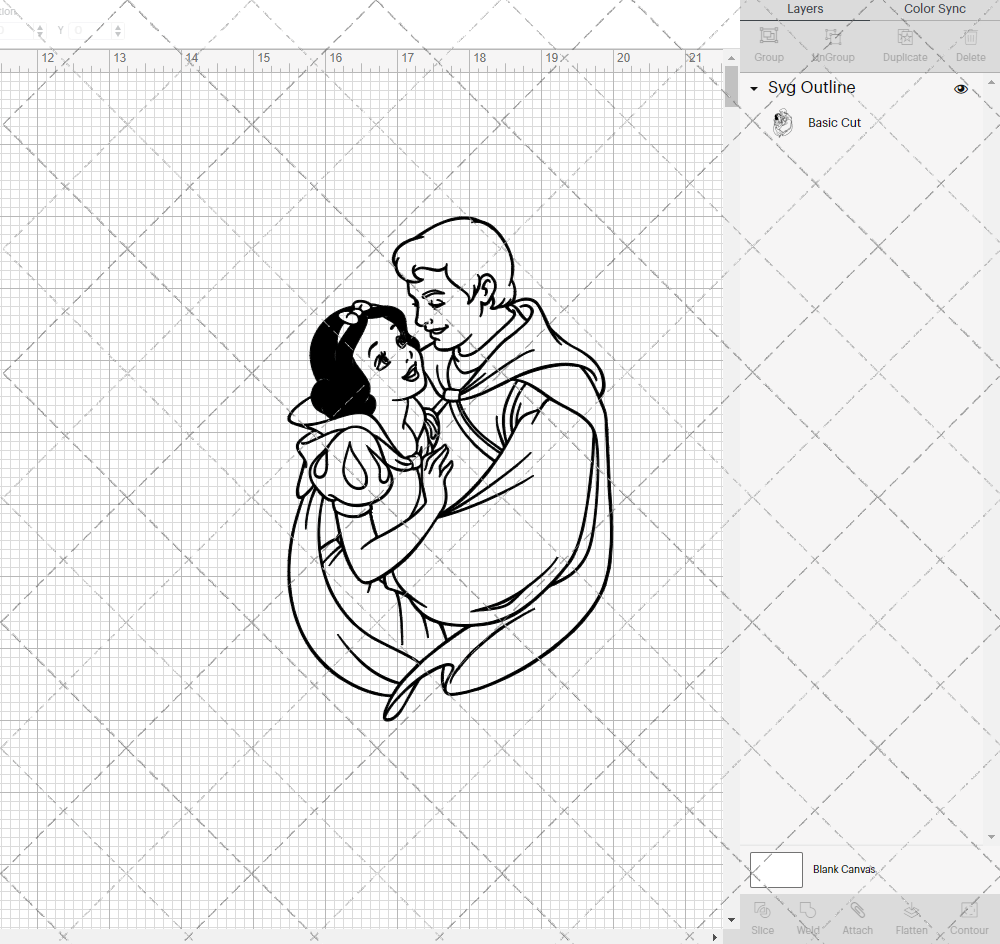The width and height of the screenshot is (1000, 944).
Task: Click the UnGroup icon
Action: click(832, 36)
